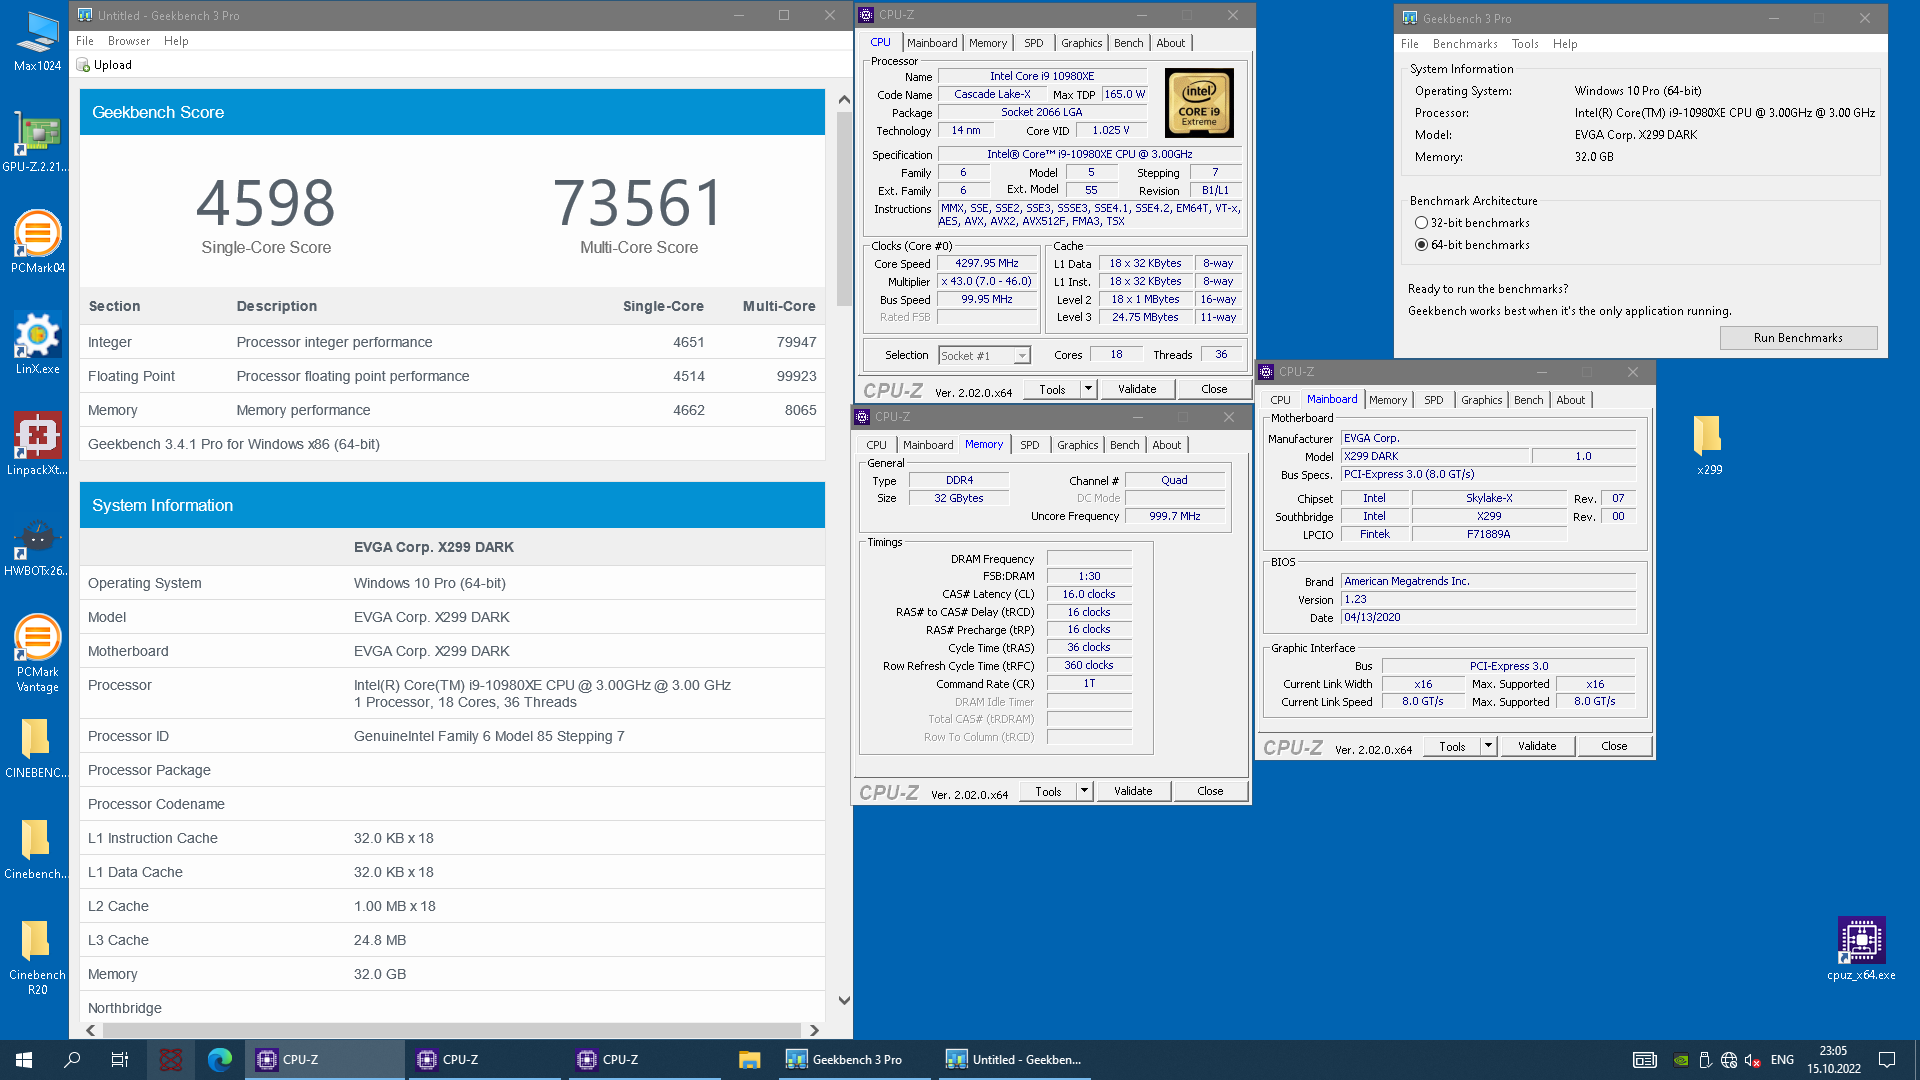Click the network globe tray icon
1920x1080 pixels.
[1729, 1060]
